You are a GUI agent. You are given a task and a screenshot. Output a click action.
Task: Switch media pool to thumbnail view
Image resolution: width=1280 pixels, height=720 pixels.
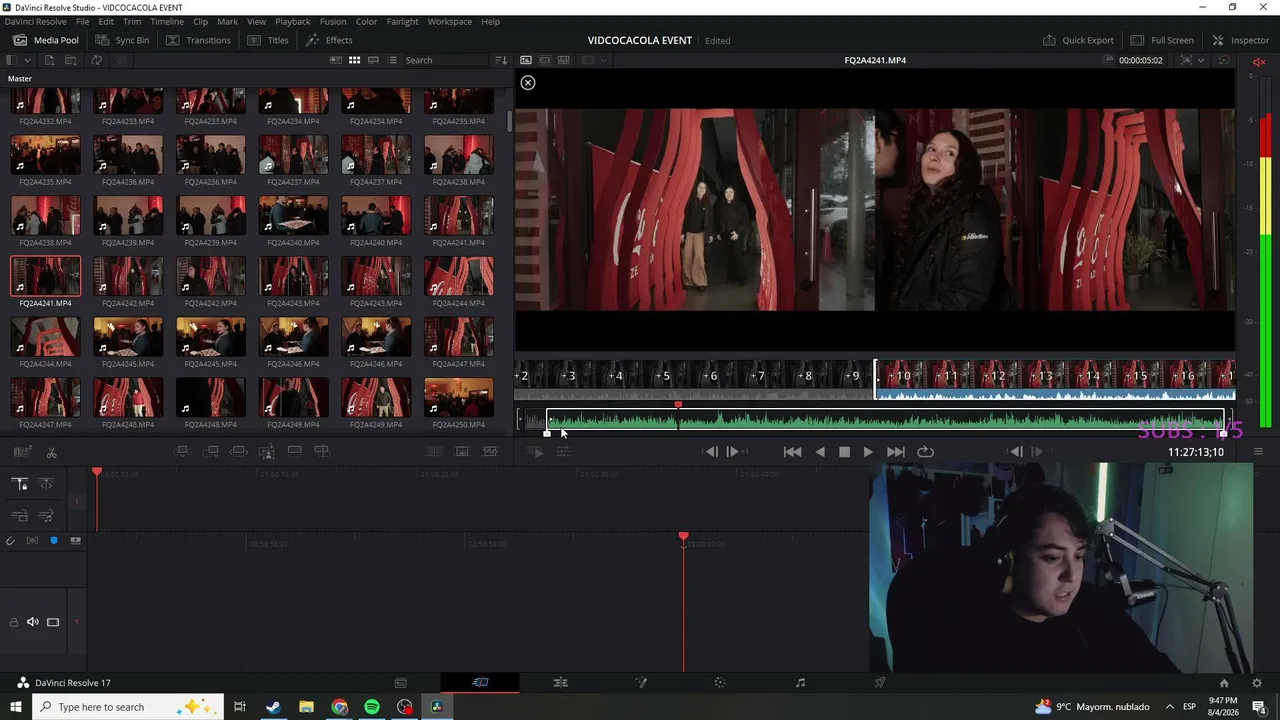[354, 60]
